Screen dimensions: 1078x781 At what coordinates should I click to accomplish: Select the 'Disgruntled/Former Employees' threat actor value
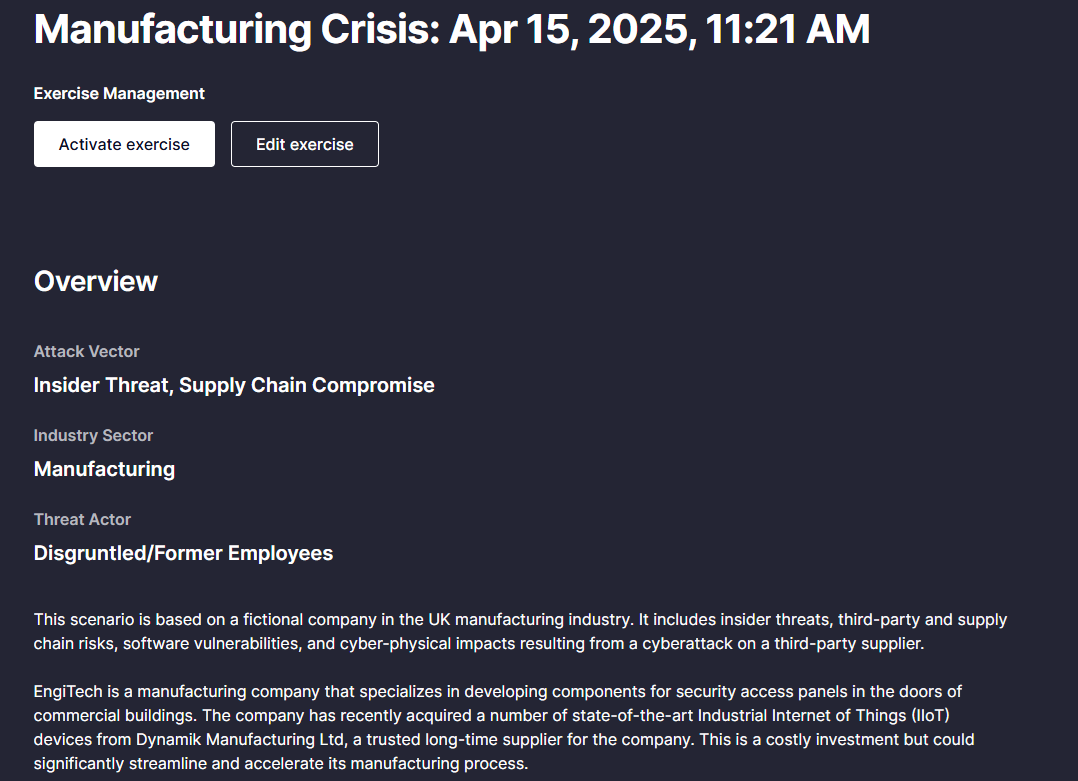pyautogui.click(x=183, y=553)
